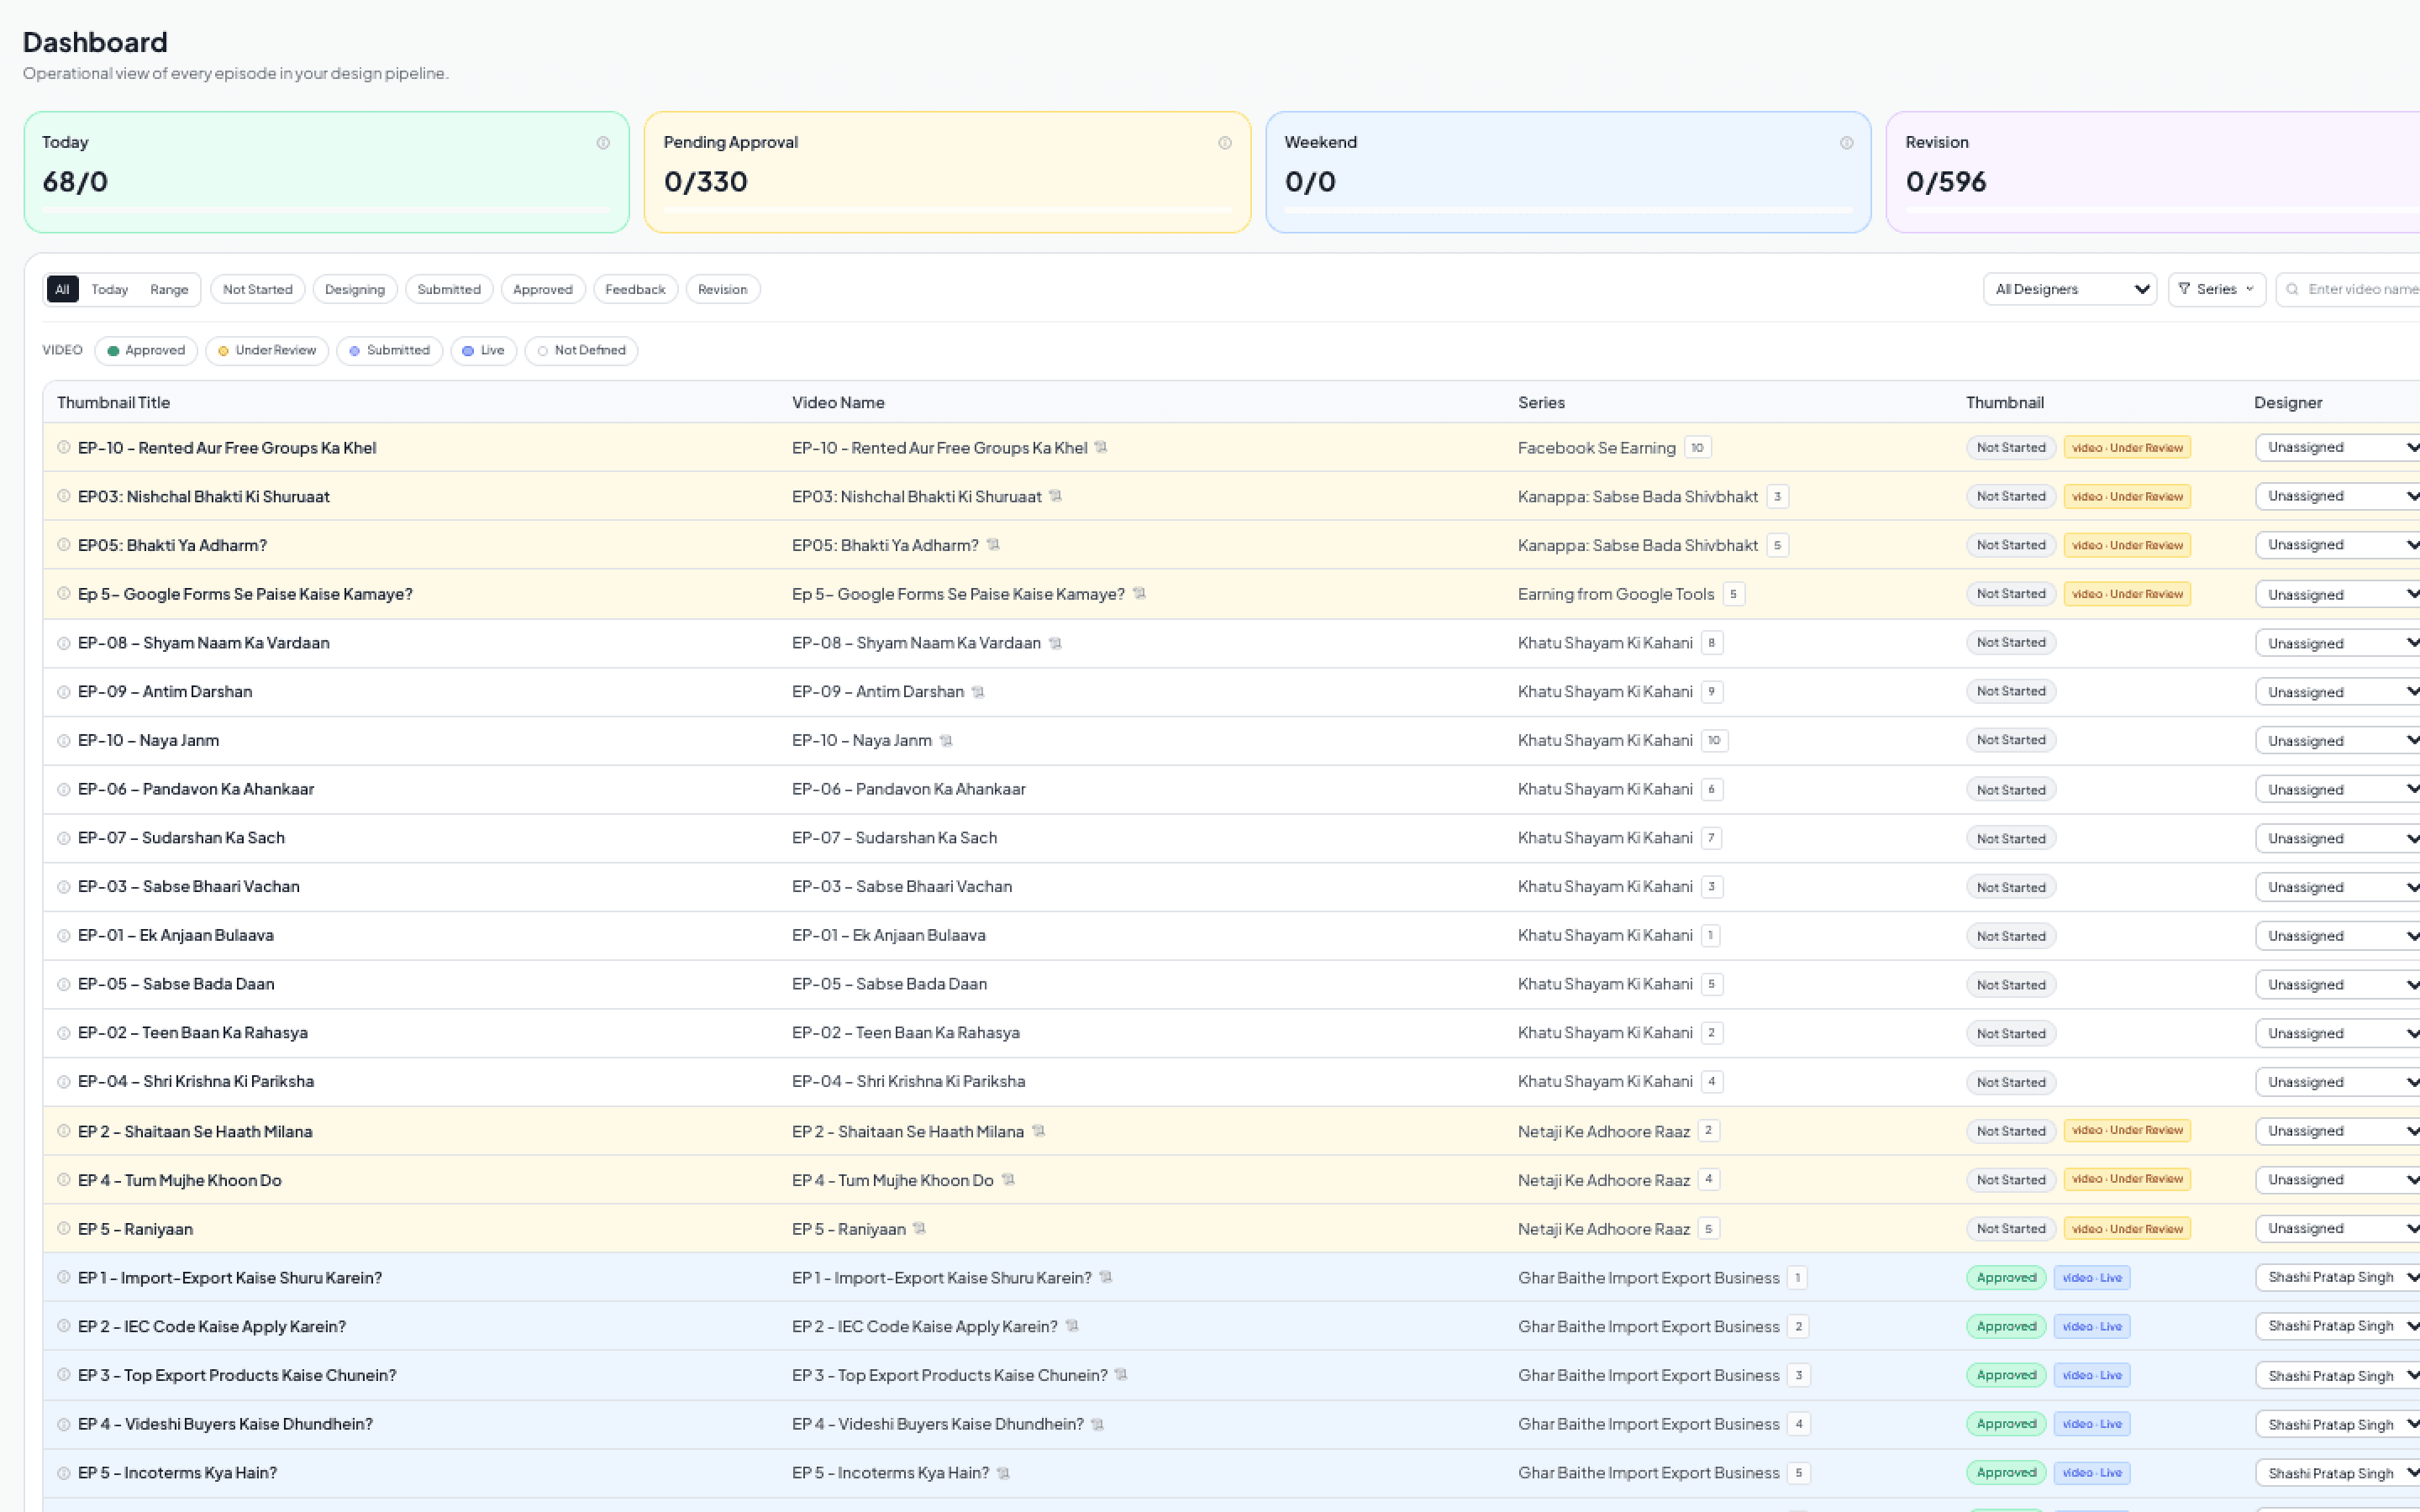
Task: Click the info icon beside EP-10 – Rented Aur Free Groups Ka Khel title
Action: click(64, 447)
